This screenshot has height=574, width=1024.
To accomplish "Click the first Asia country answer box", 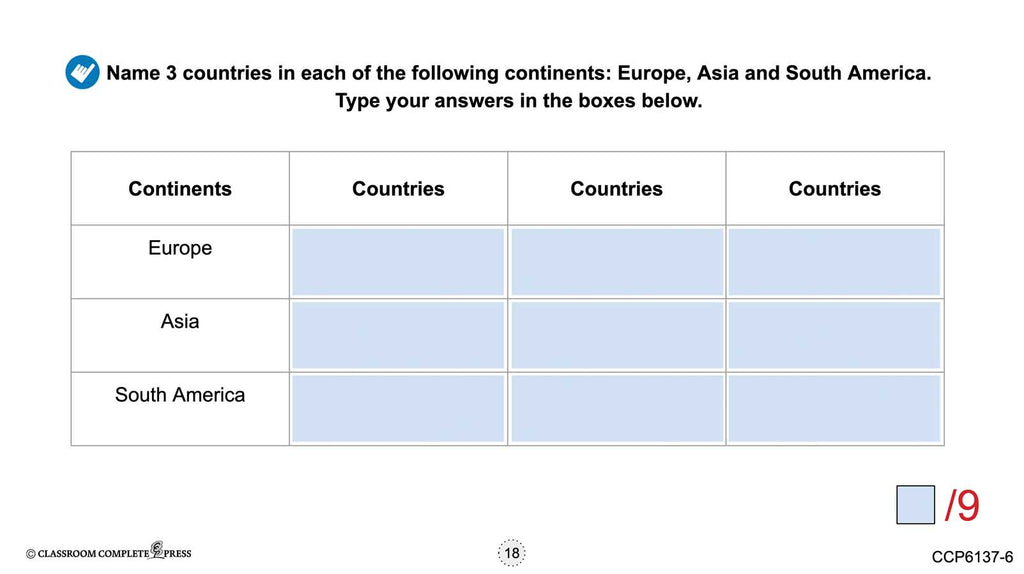I will point(398,335).
